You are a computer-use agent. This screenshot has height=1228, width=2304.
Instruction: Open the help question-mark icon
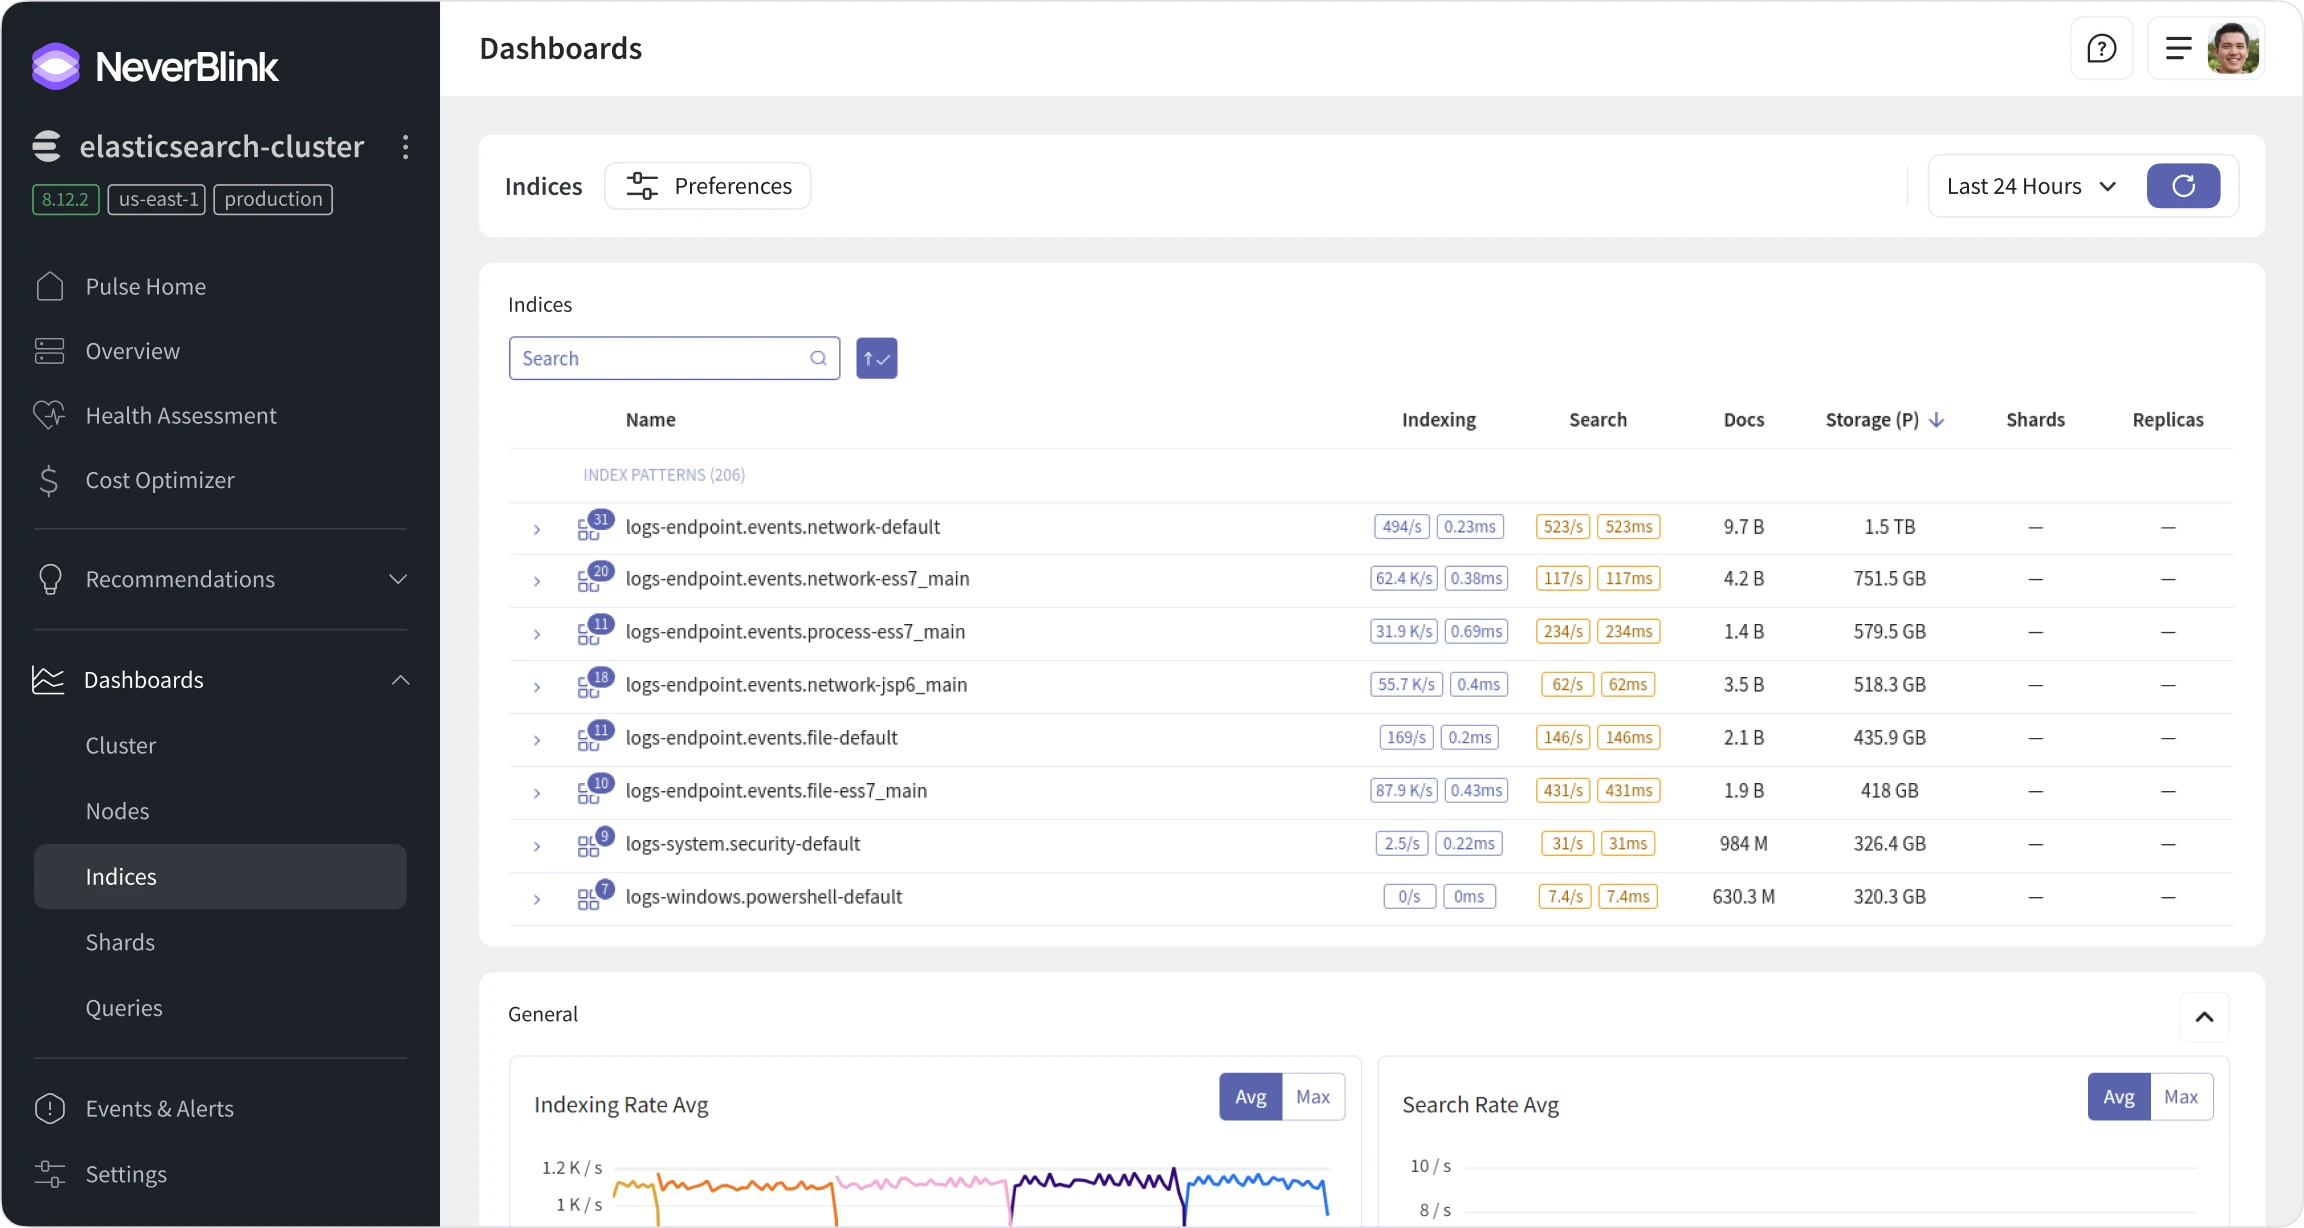[2101, 48]
